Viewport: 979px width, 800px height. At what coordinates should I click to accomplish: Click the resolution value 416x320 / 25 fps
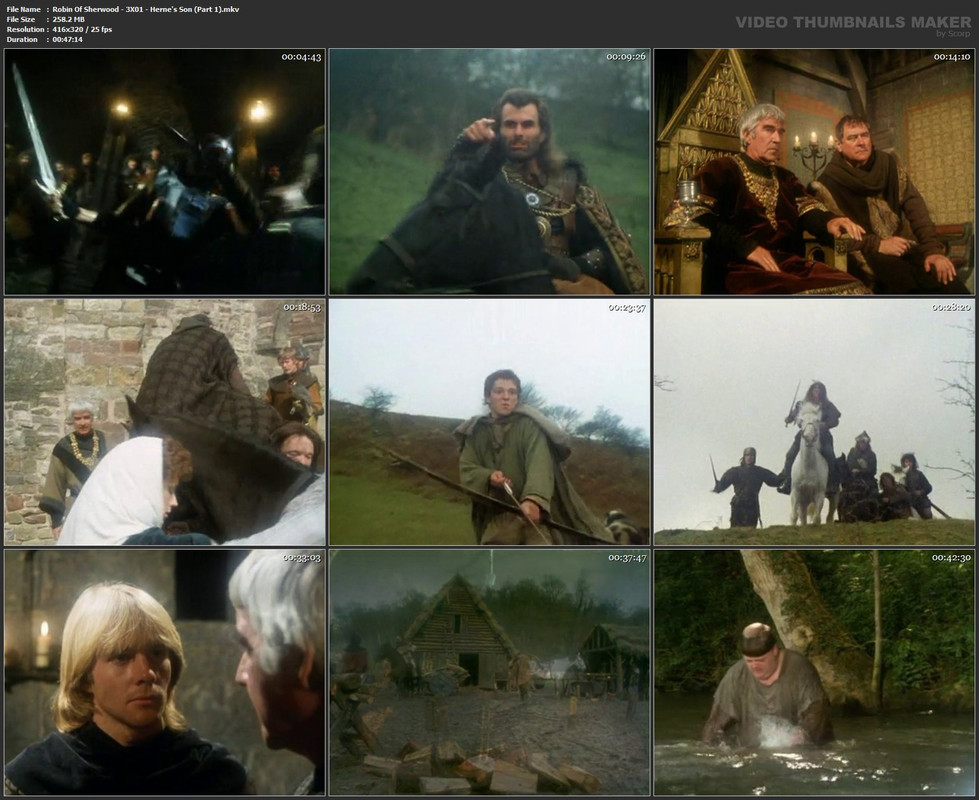[82, 29]
